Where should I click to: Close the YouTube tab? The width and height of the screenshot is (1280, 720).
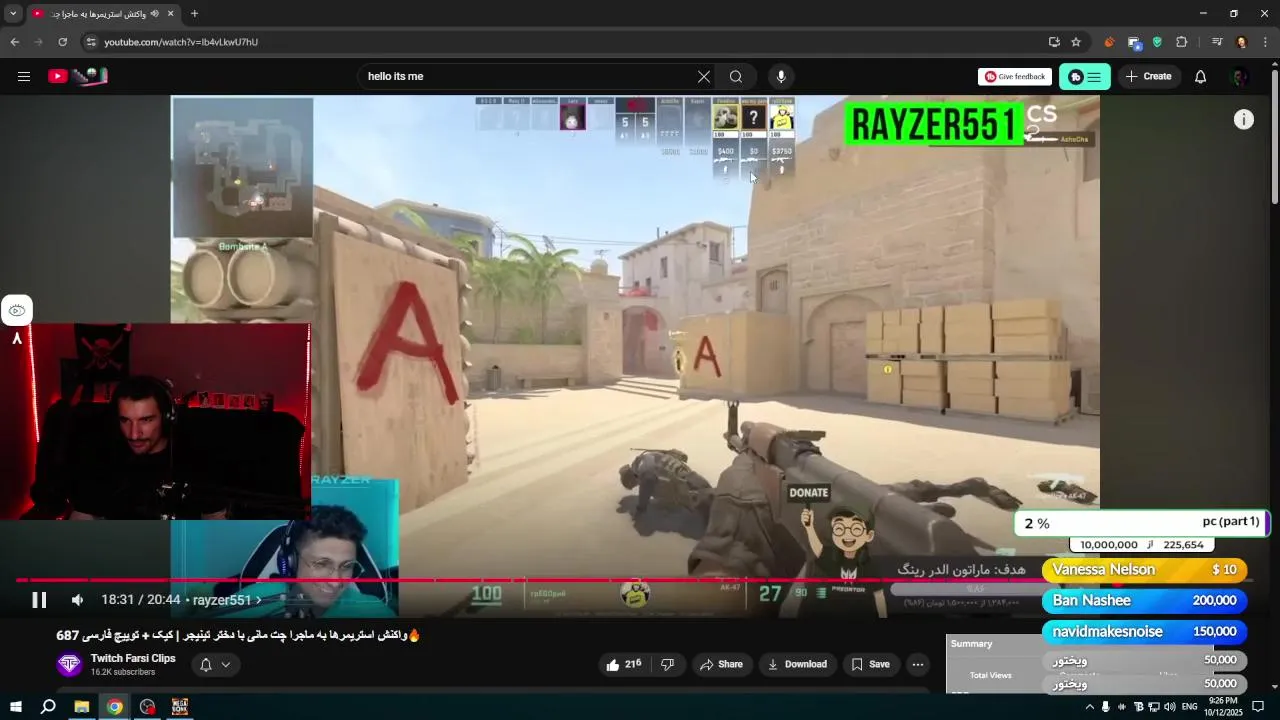point(170,14)
